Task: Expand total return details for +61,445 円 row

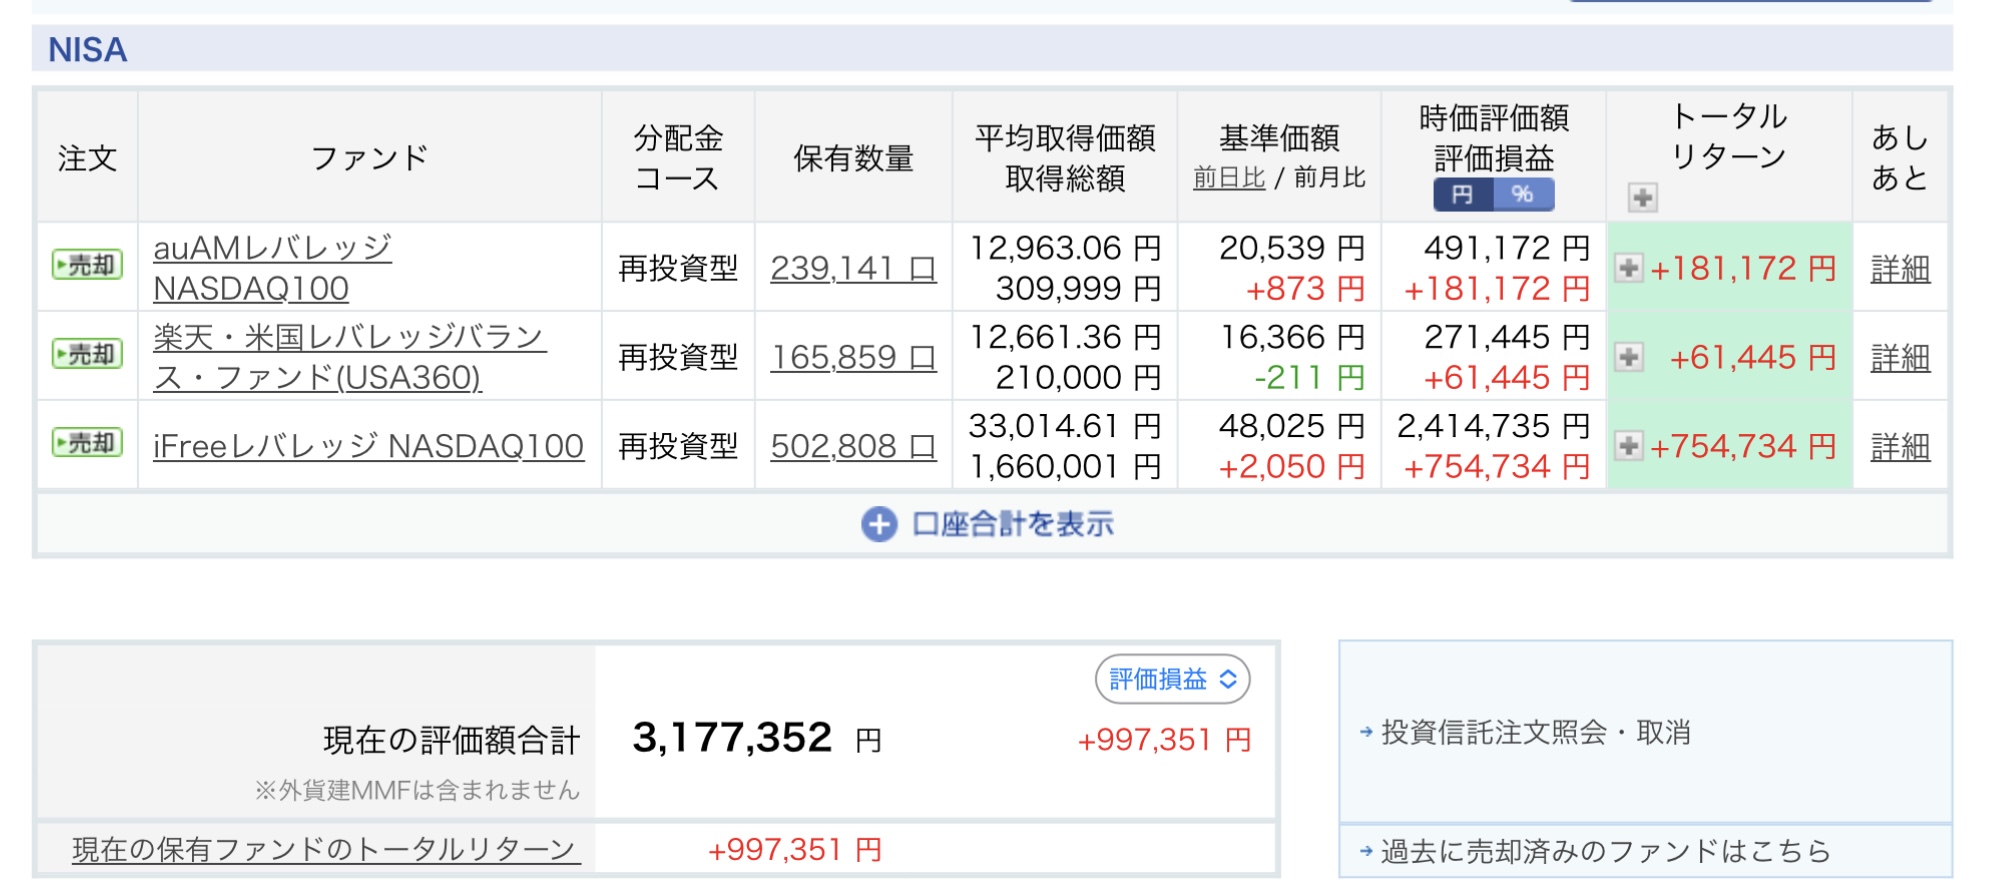Action: (1629, 357)
